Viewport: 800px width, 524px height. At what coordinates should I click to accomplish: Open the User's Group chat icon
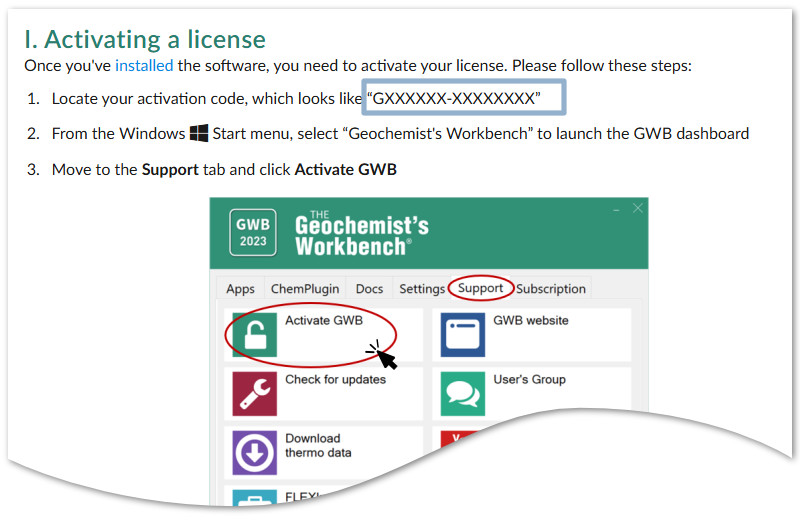click(463, 394)
